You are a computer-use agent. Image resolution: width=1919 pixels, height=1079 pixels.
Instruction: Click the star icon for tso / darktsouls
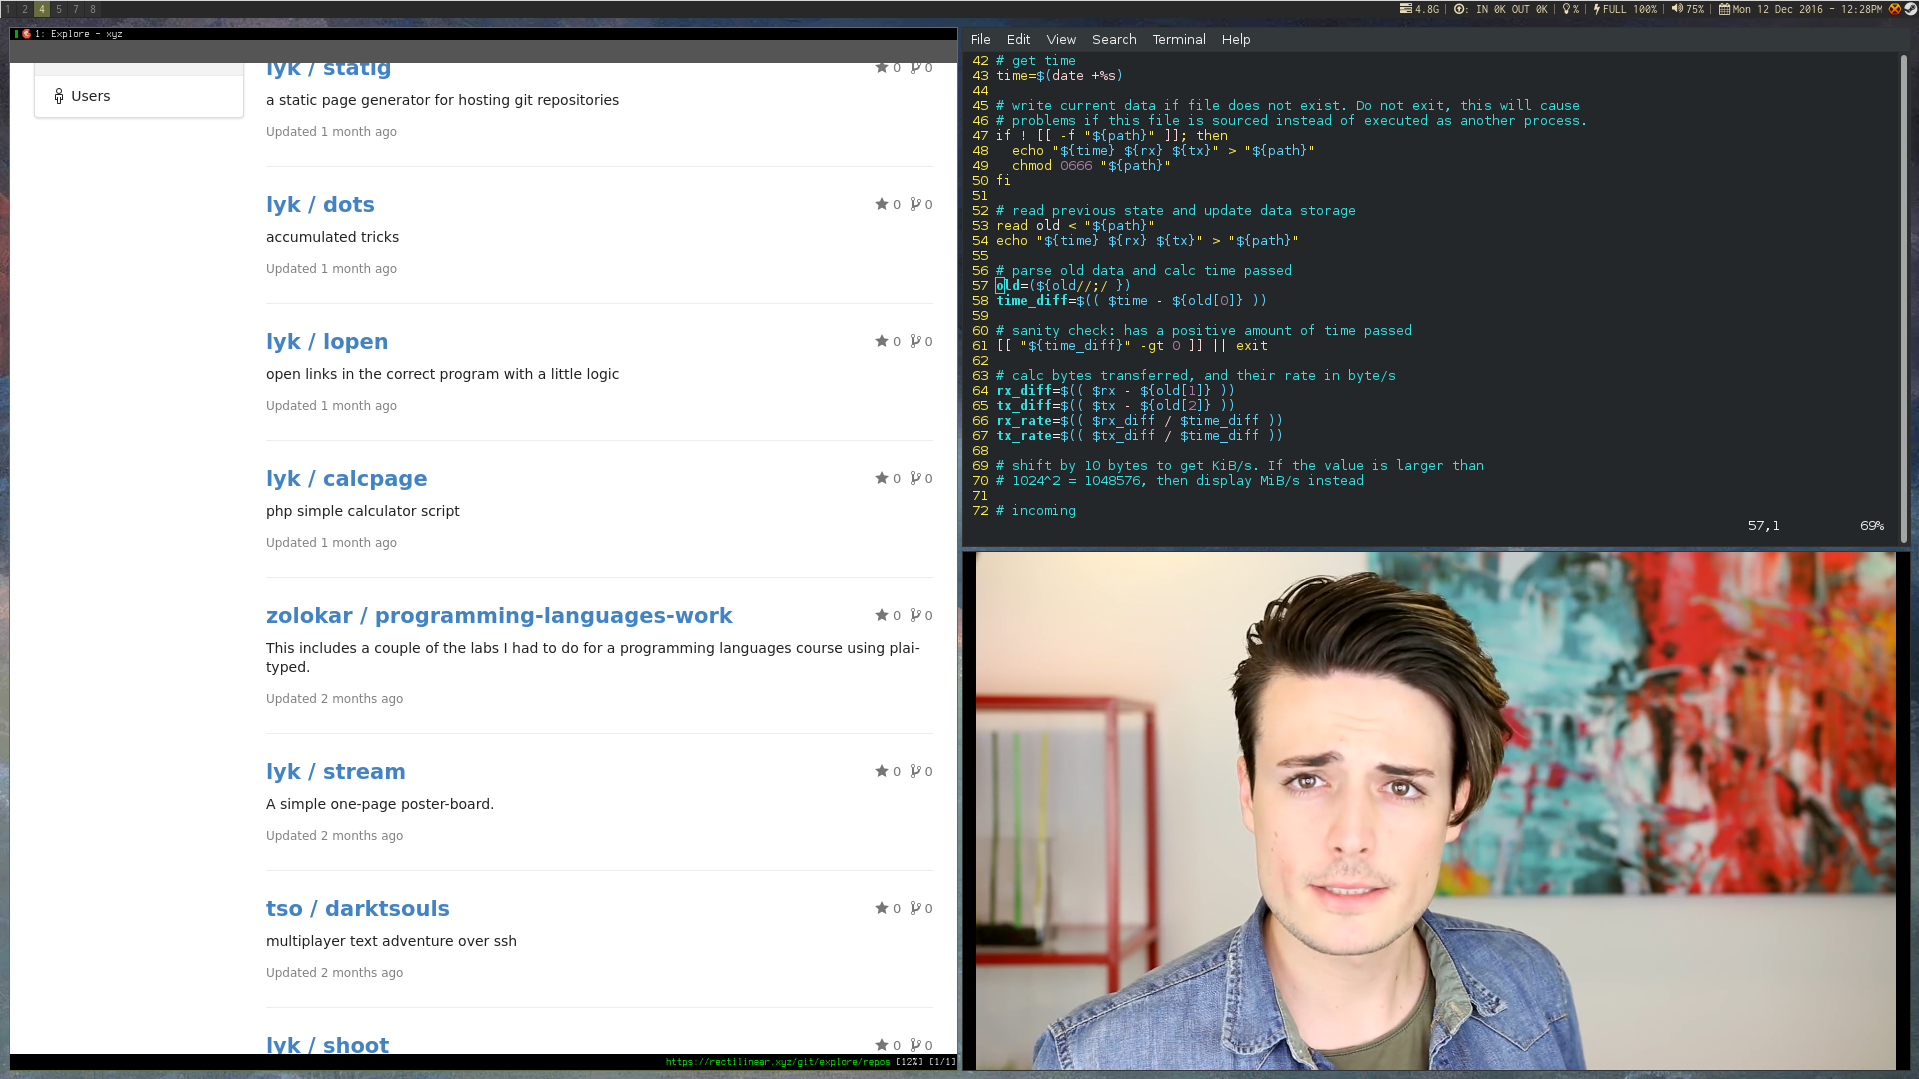[882, 908]
